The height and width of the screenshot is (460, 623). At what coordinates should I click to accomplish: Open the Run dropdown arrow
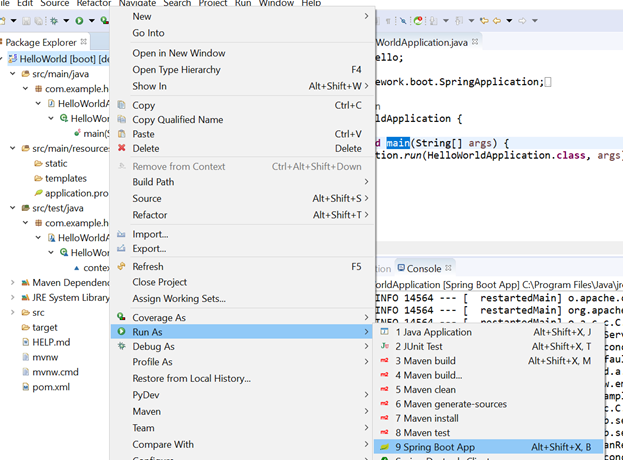point(92,21)
